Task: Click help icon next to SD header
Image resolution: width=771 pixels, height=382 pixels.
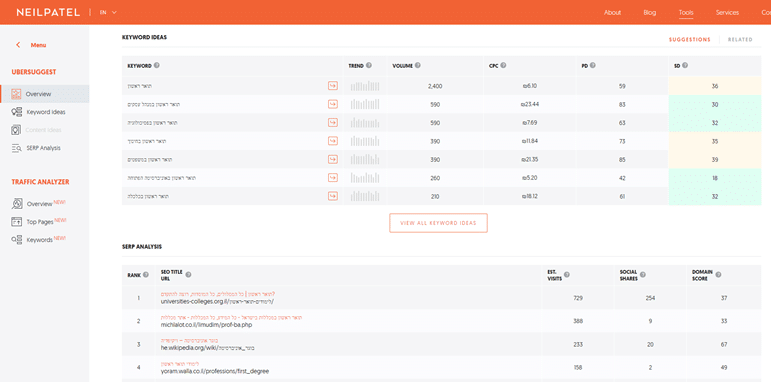Action: tap(685, 65)
